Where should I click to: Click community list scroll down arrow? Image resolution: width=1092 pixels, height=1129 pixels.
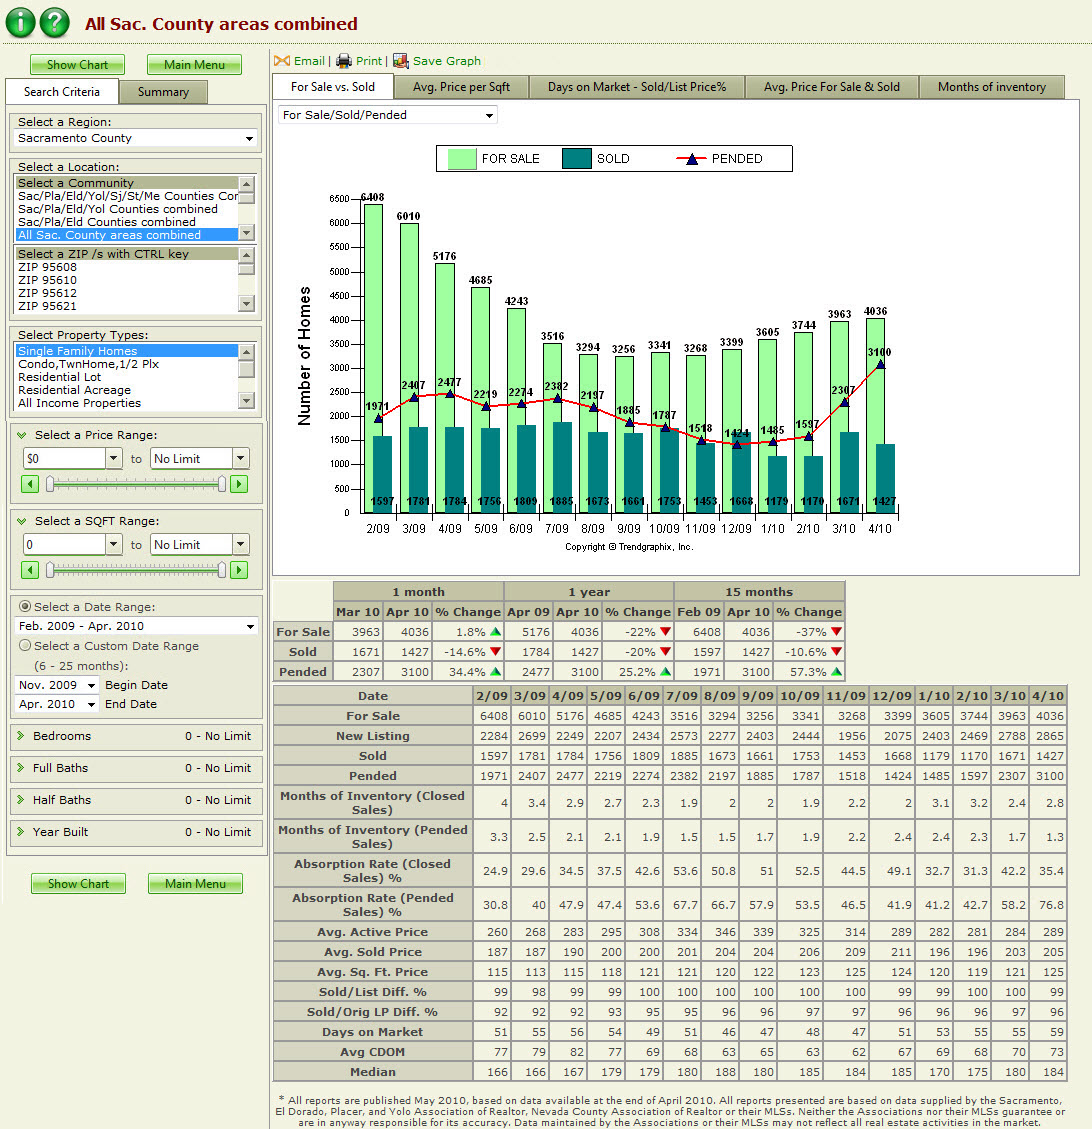coord(247,233)
